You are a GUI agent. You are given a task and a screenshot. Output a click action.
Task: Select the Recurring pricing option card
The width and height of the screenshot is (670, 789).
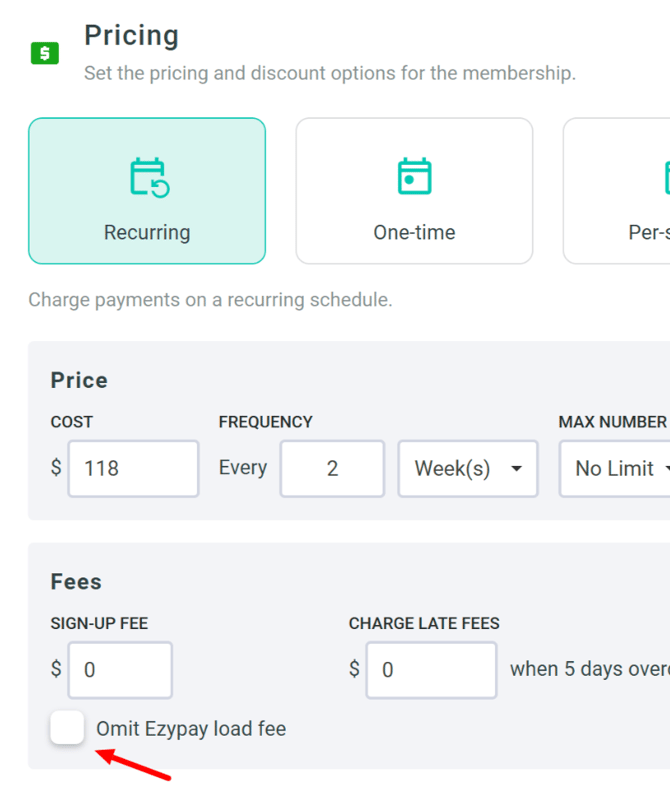[x=147, y=191]
